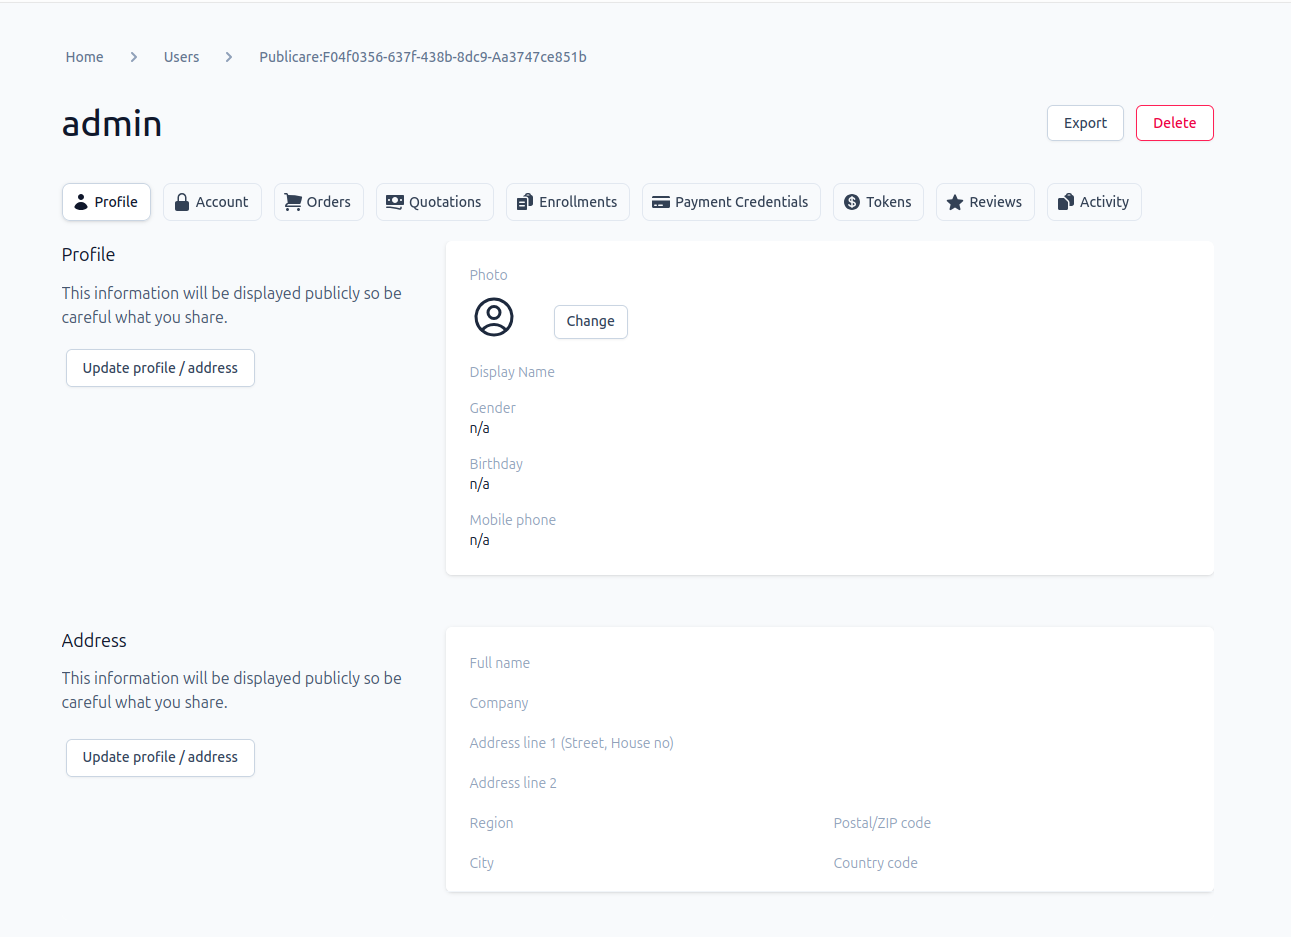The height and width of the screenshot is (937, 1291).
Task: Click the star icon on Reviews tab
Action: click(x=955, y=202)
